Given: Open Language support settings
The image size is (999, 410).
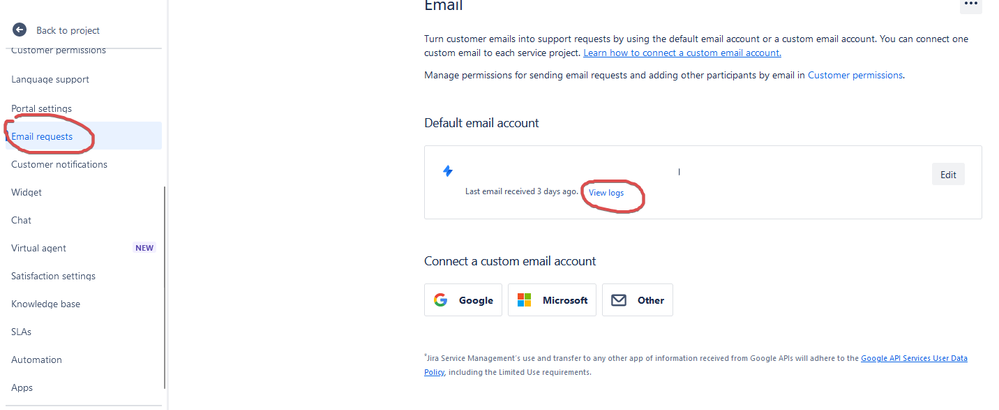Looking at the screenshot, I should [50, 80].
